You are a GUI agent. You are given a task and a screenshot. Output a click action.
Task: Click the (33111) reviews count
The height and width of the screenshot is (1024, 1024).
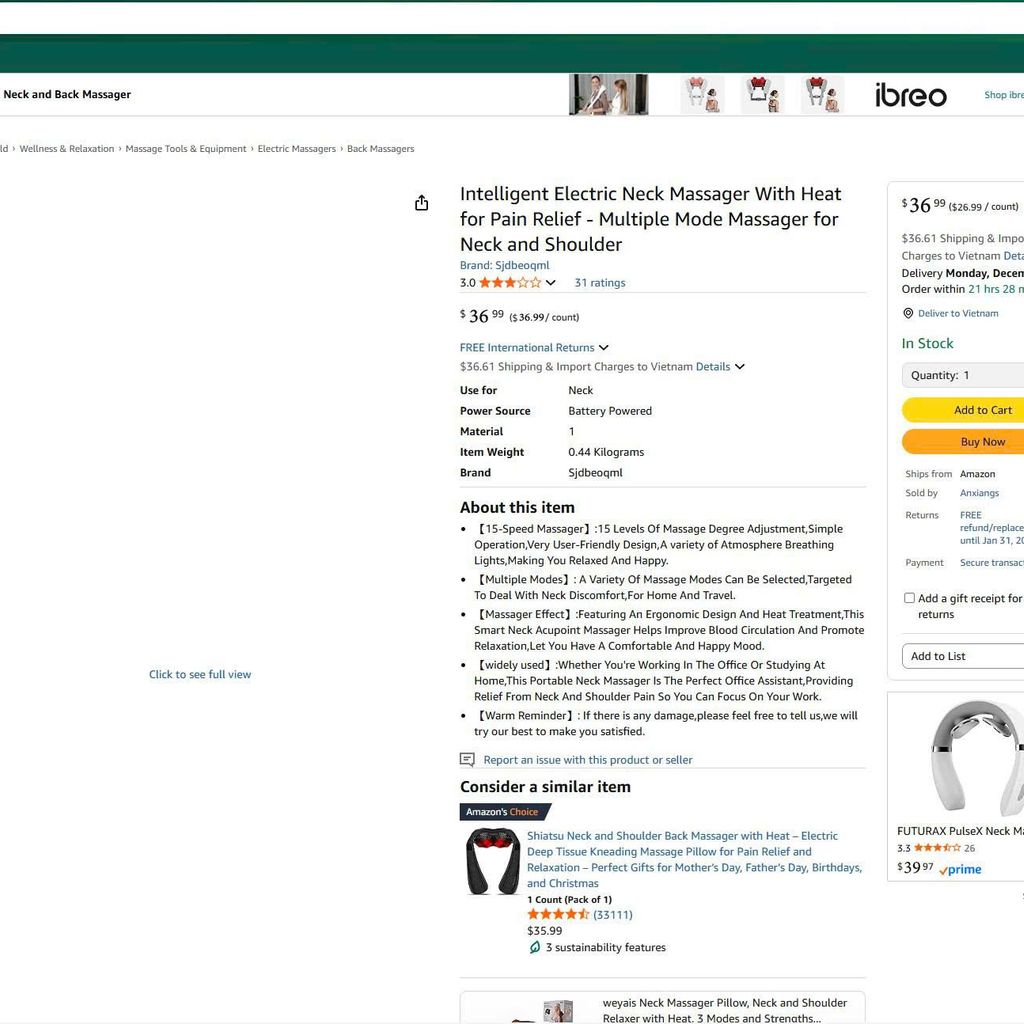click(x=613, y=915)
